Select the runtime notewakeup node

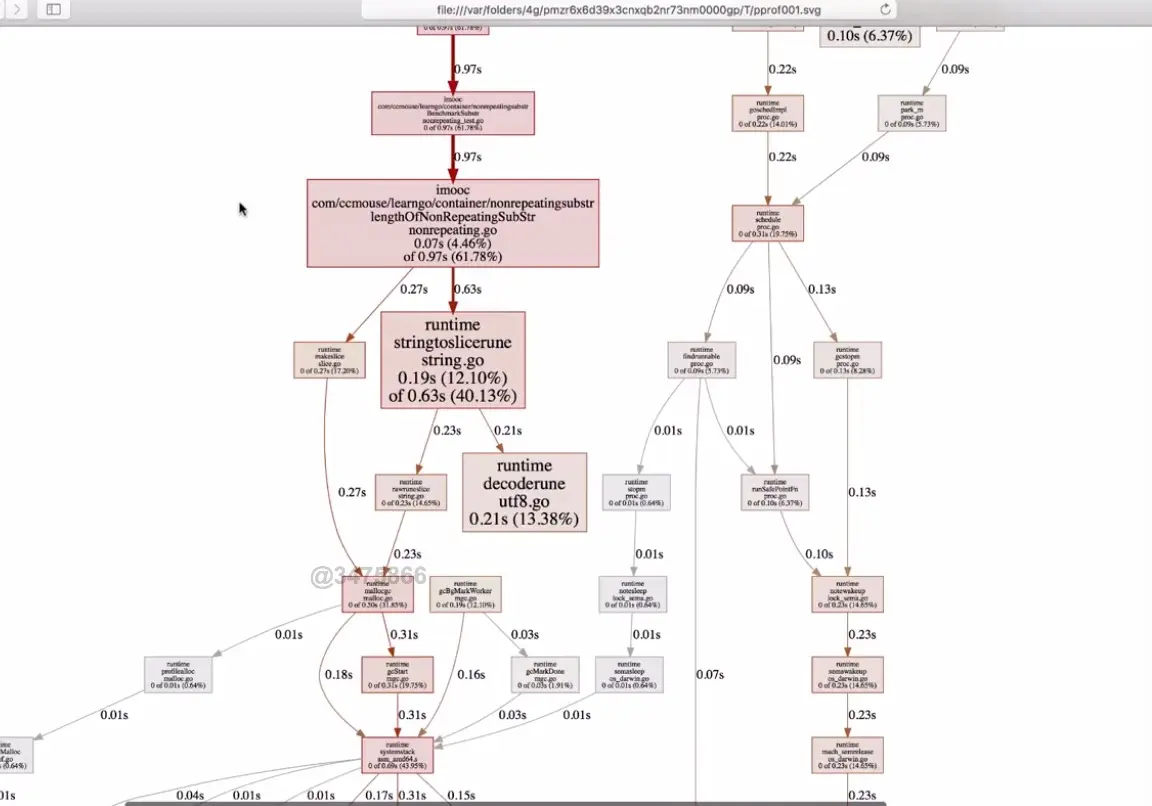pyautogui.click(x=847, y=594)
